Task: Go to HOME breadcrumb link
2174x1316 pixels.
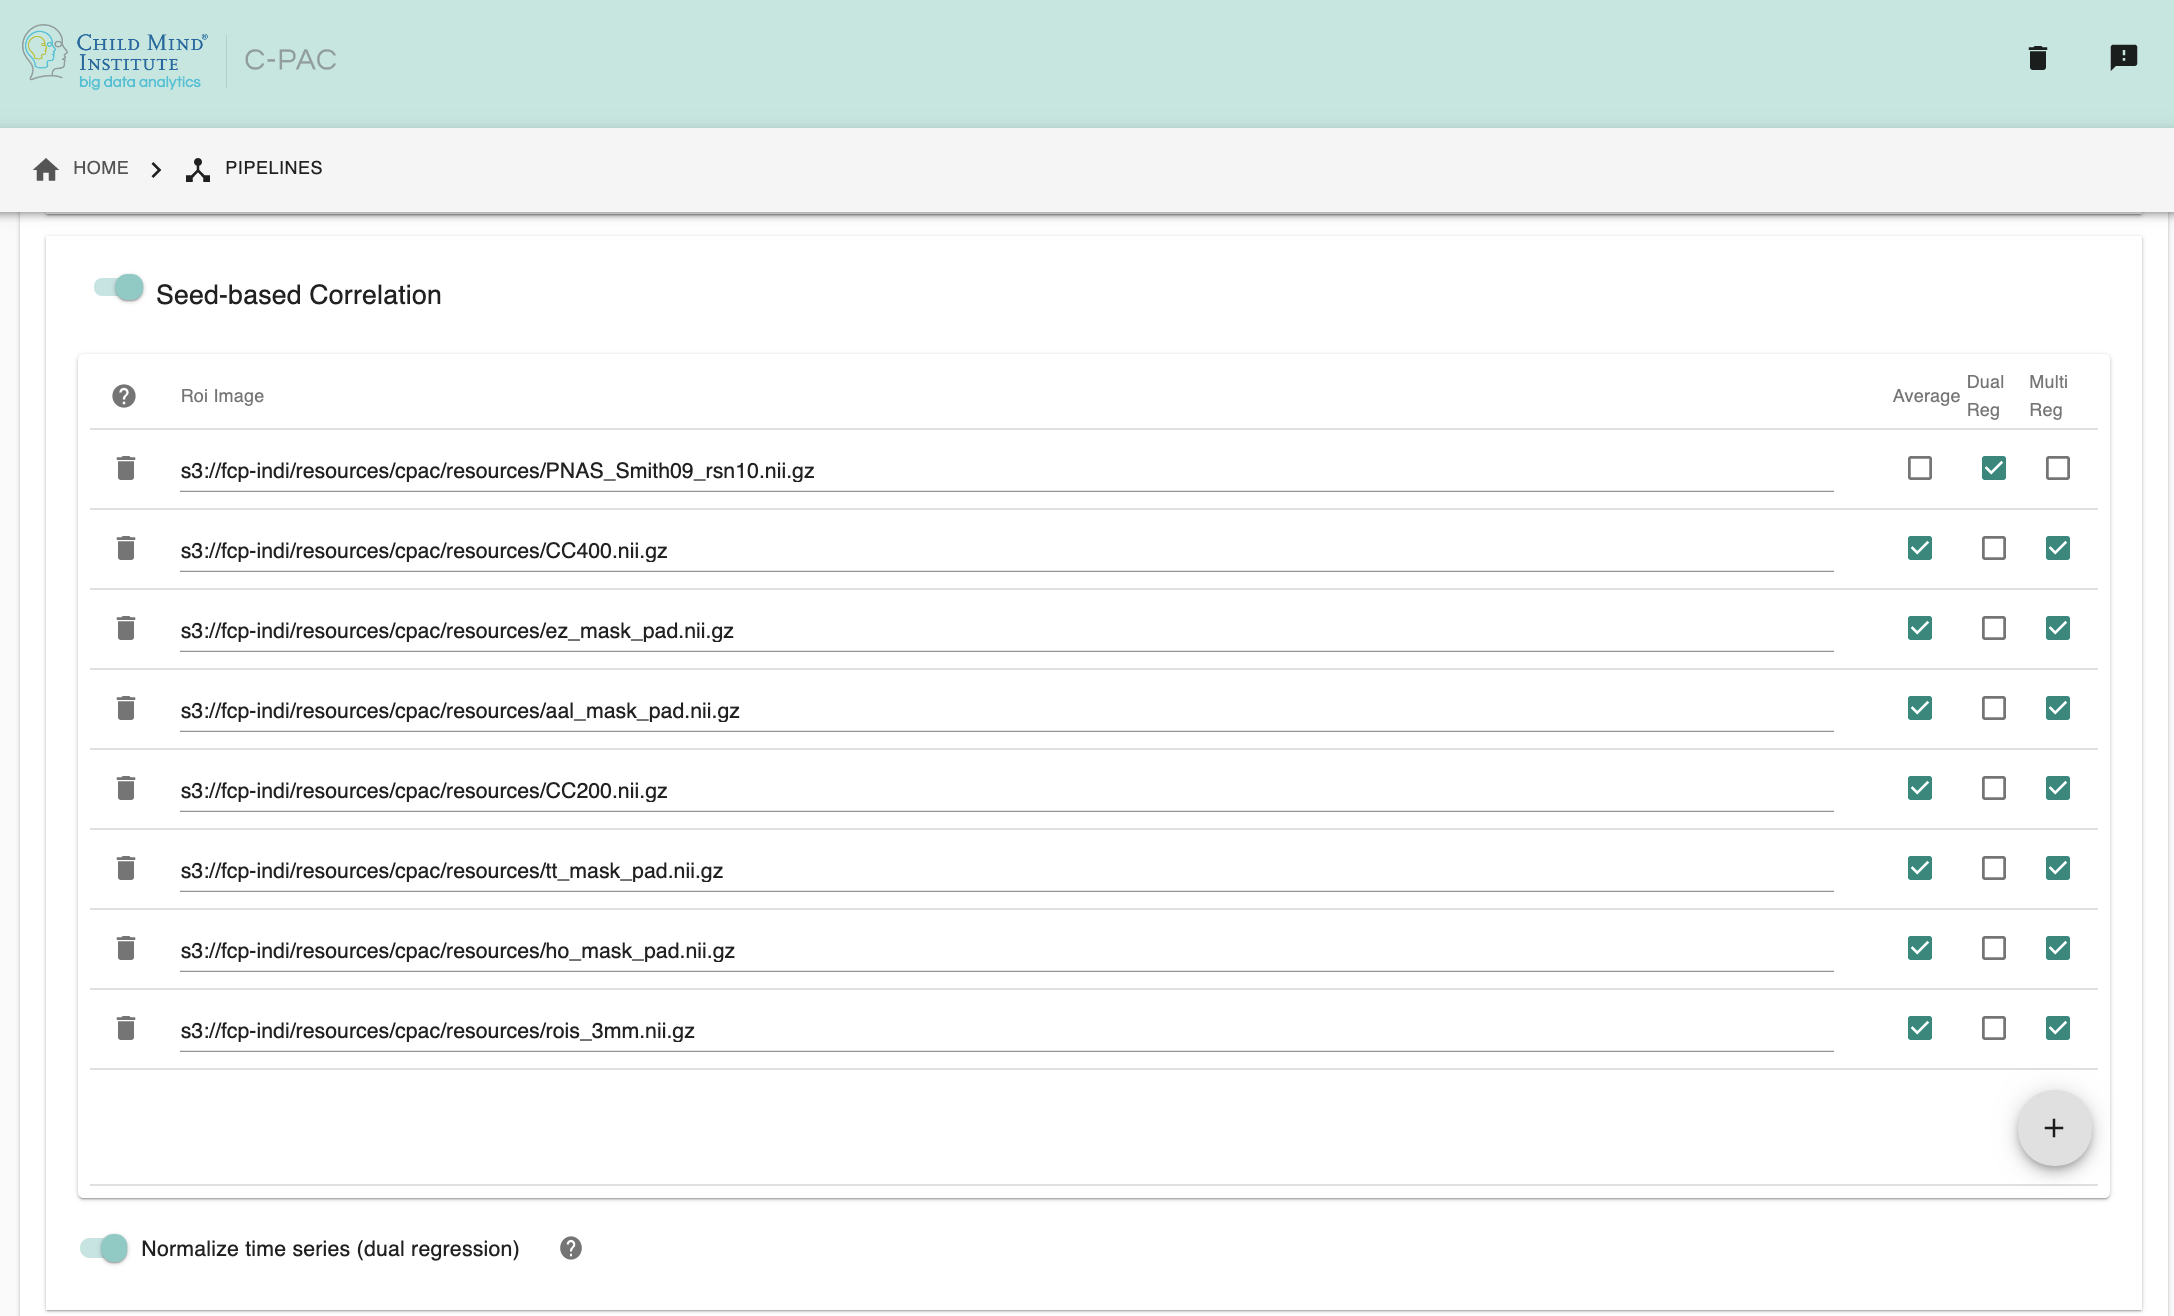Action: coord(100,168)
